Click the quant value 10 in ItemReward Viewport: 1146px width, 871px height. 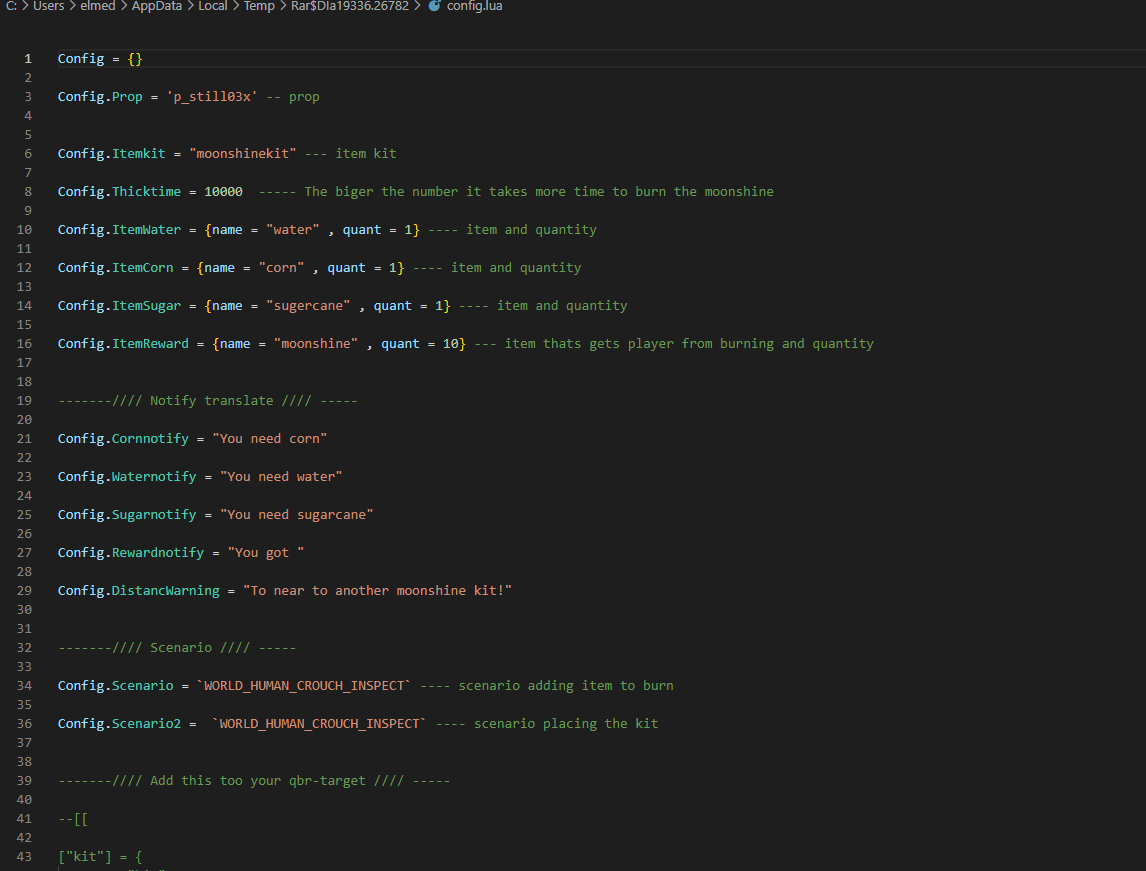coord(450,343)
